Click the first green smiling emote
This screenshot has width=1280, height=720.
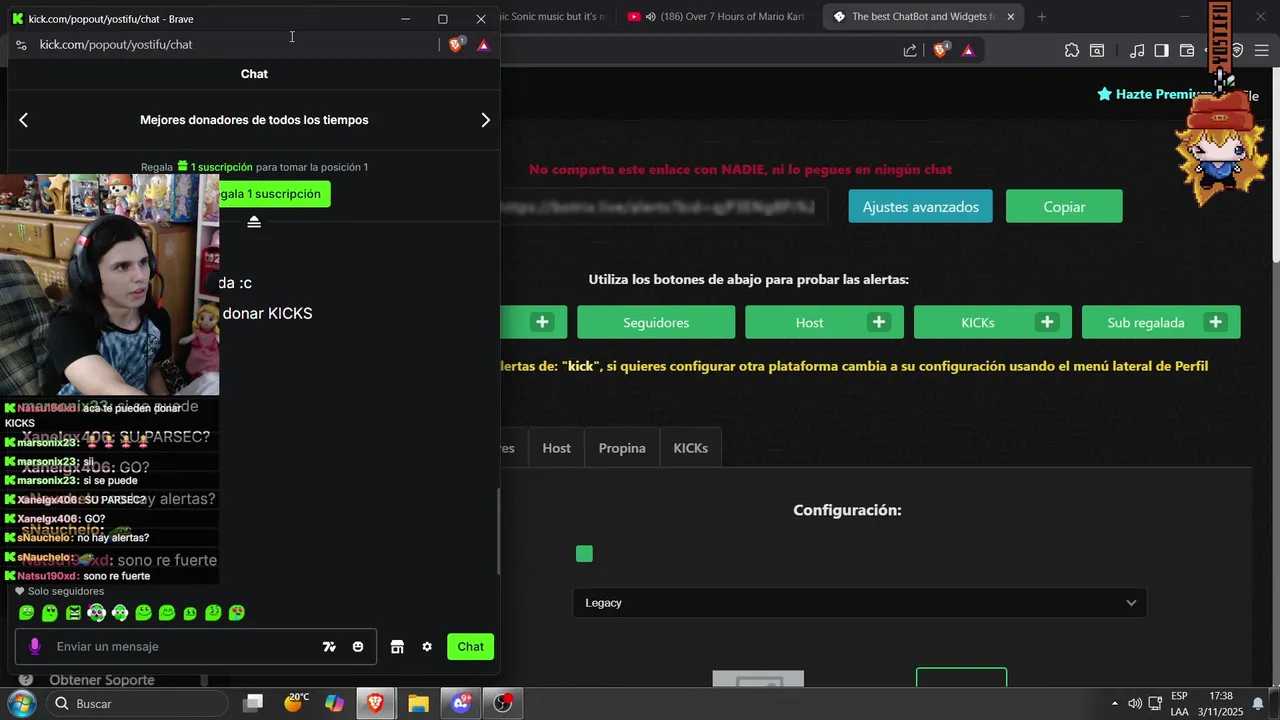(x=26, y=612)
